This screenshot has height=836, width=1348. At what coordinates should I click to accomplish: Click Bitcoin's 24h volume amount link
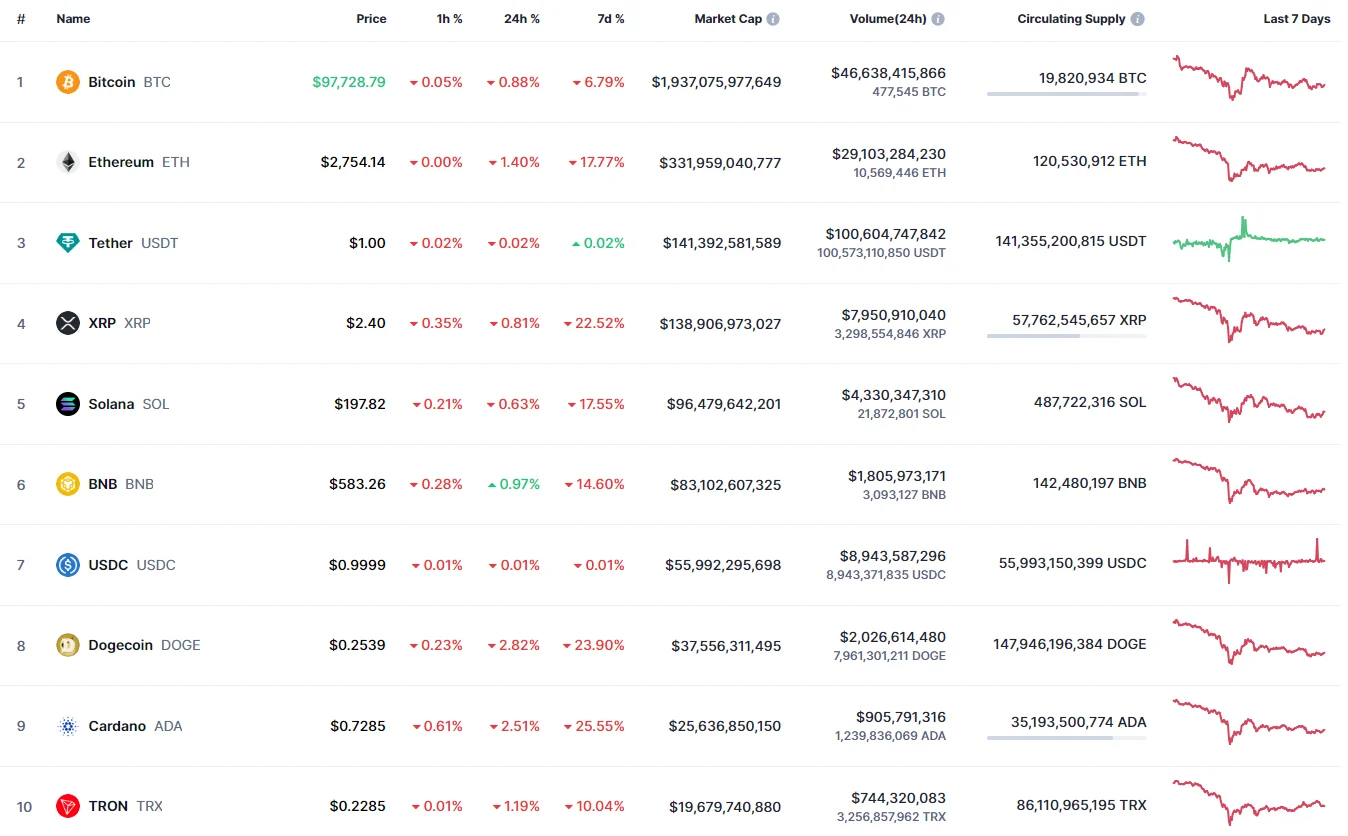(x=888, y=73)
